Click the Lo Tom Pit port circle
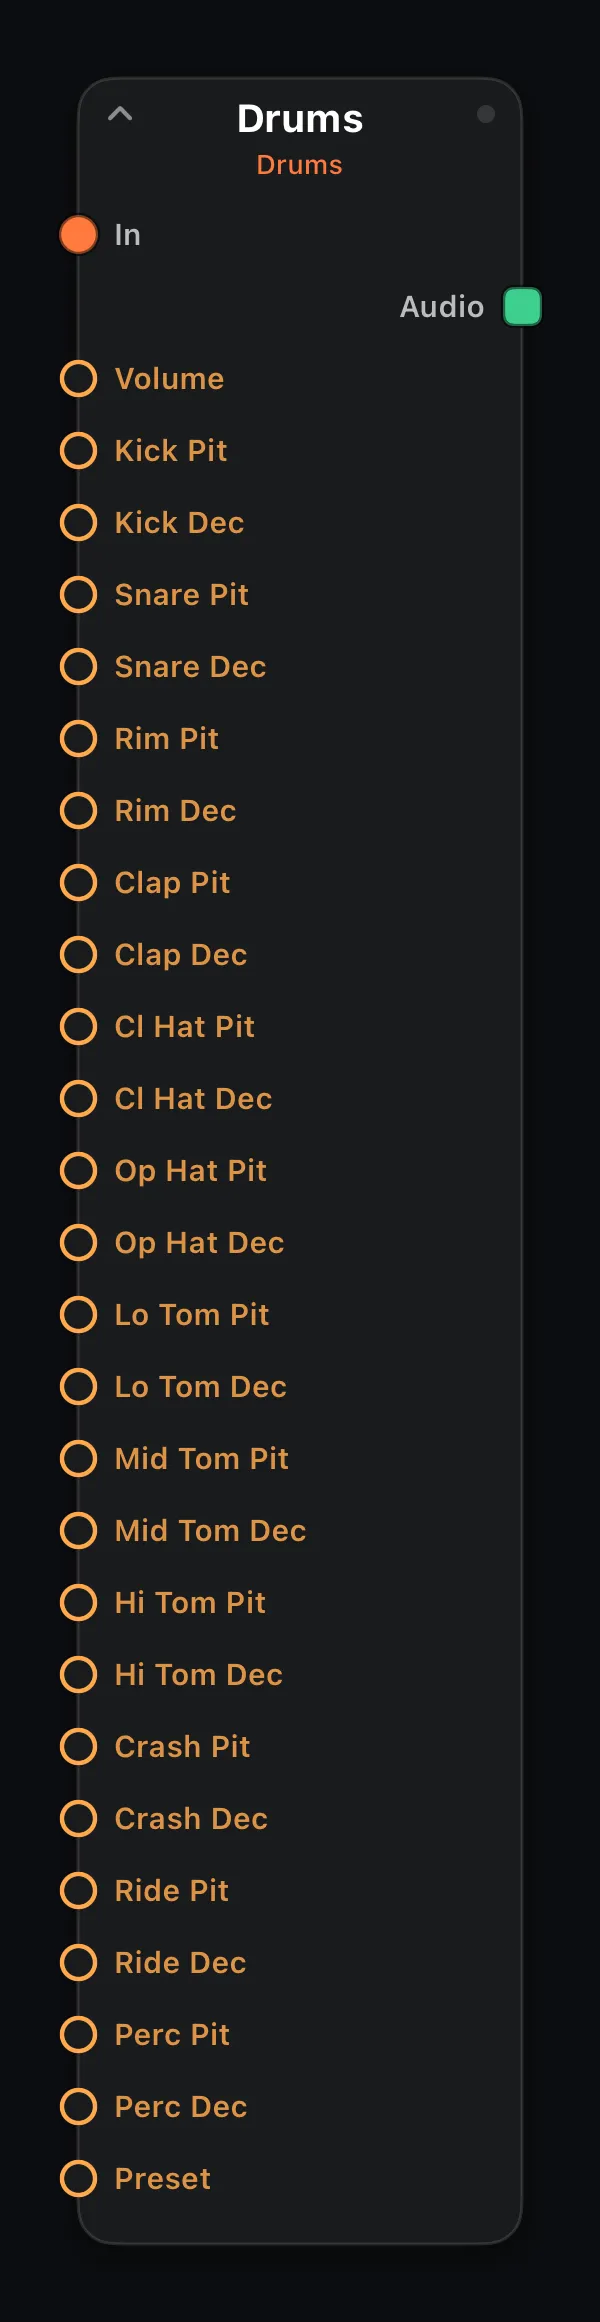 (79, 1315)
